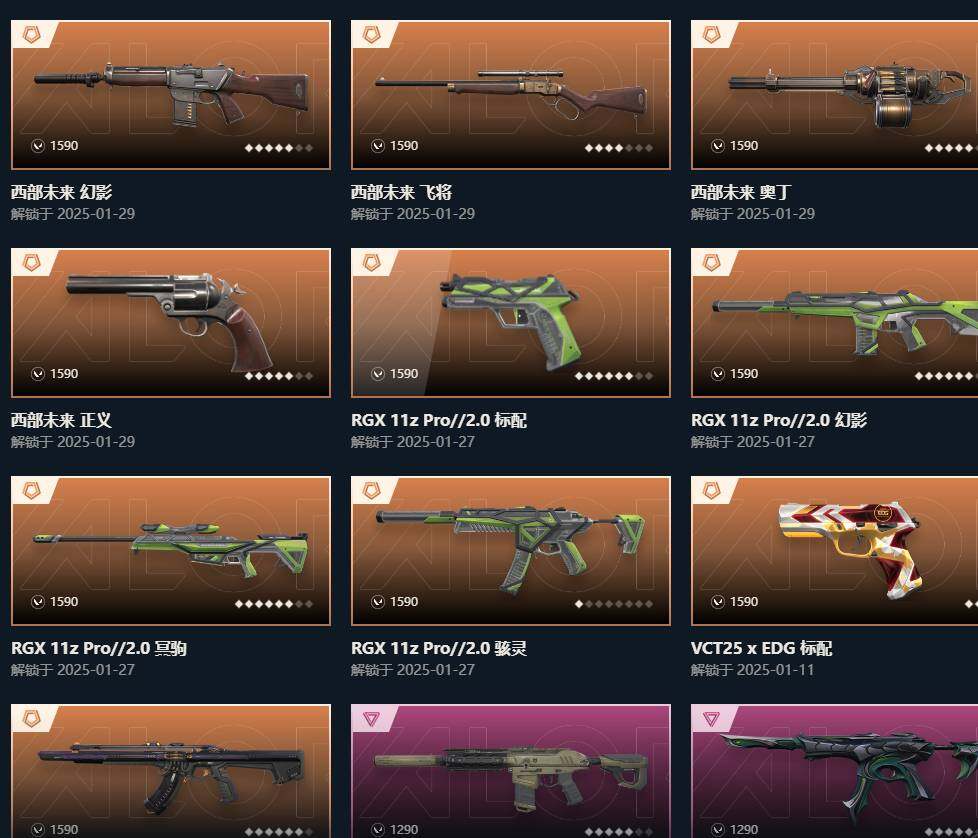Click the level diamonds on RGX 11z Pro//2.0 骏灵 card
978x838 pixels.
(x=614, y=604)
